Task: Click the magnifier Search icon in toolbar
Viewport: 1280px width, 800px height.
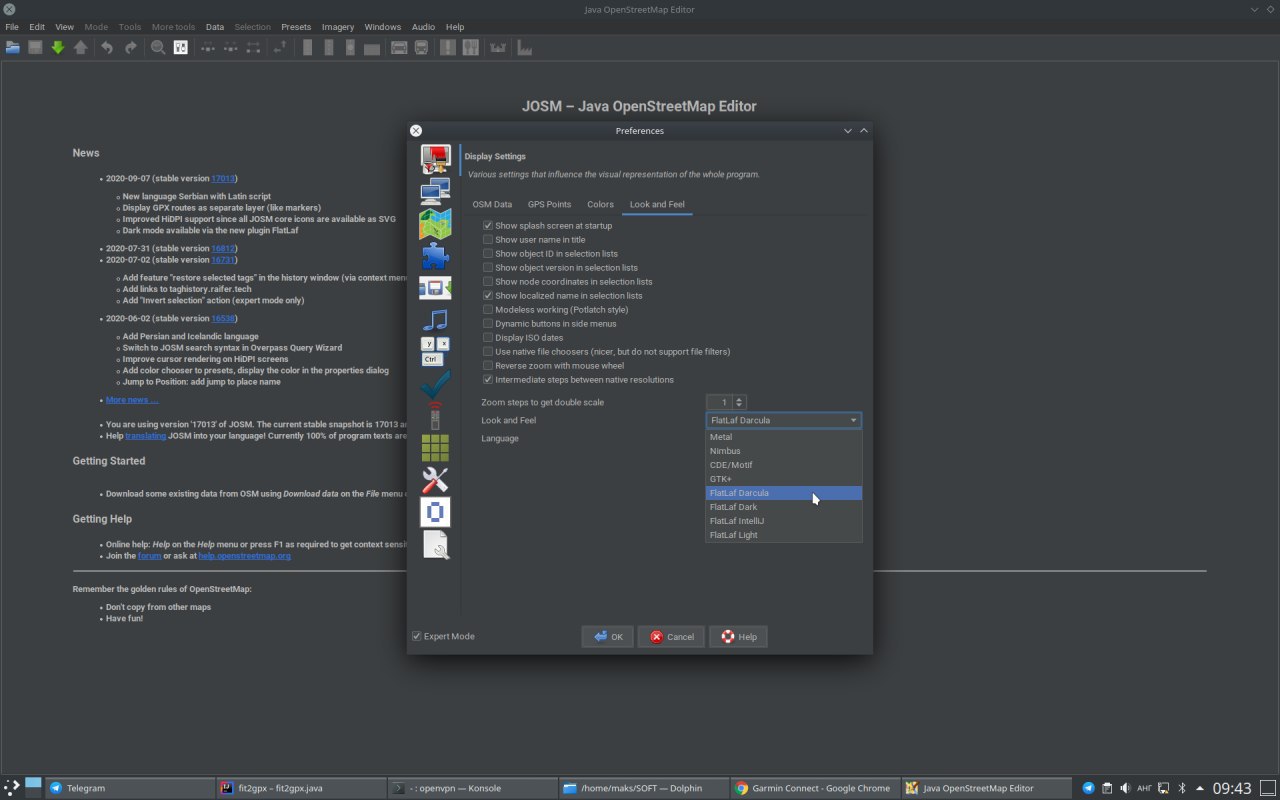Action: (x=158, y=47)
